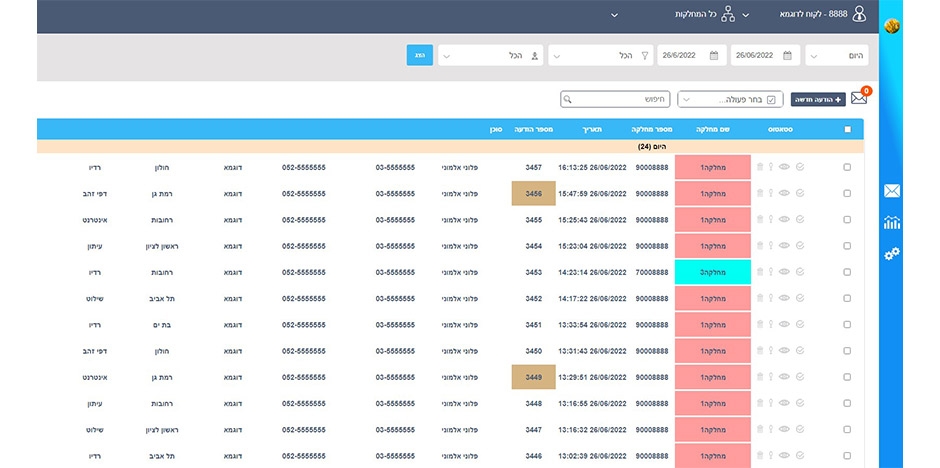This screenshot has height=468, width=940.
Task: Click the trash icon in row 3454
Action: [x=760, y=246]
